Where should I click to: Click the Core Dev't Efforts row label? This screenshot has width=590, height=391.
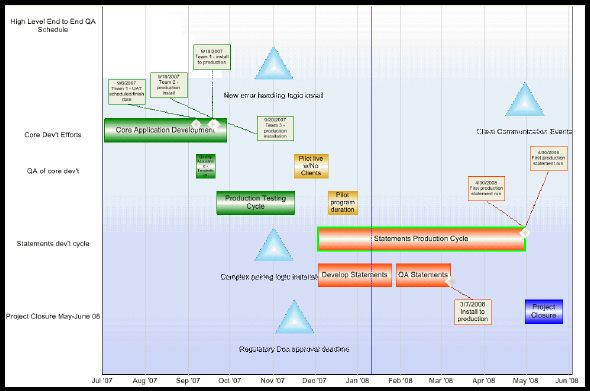[x=53, y=134]
